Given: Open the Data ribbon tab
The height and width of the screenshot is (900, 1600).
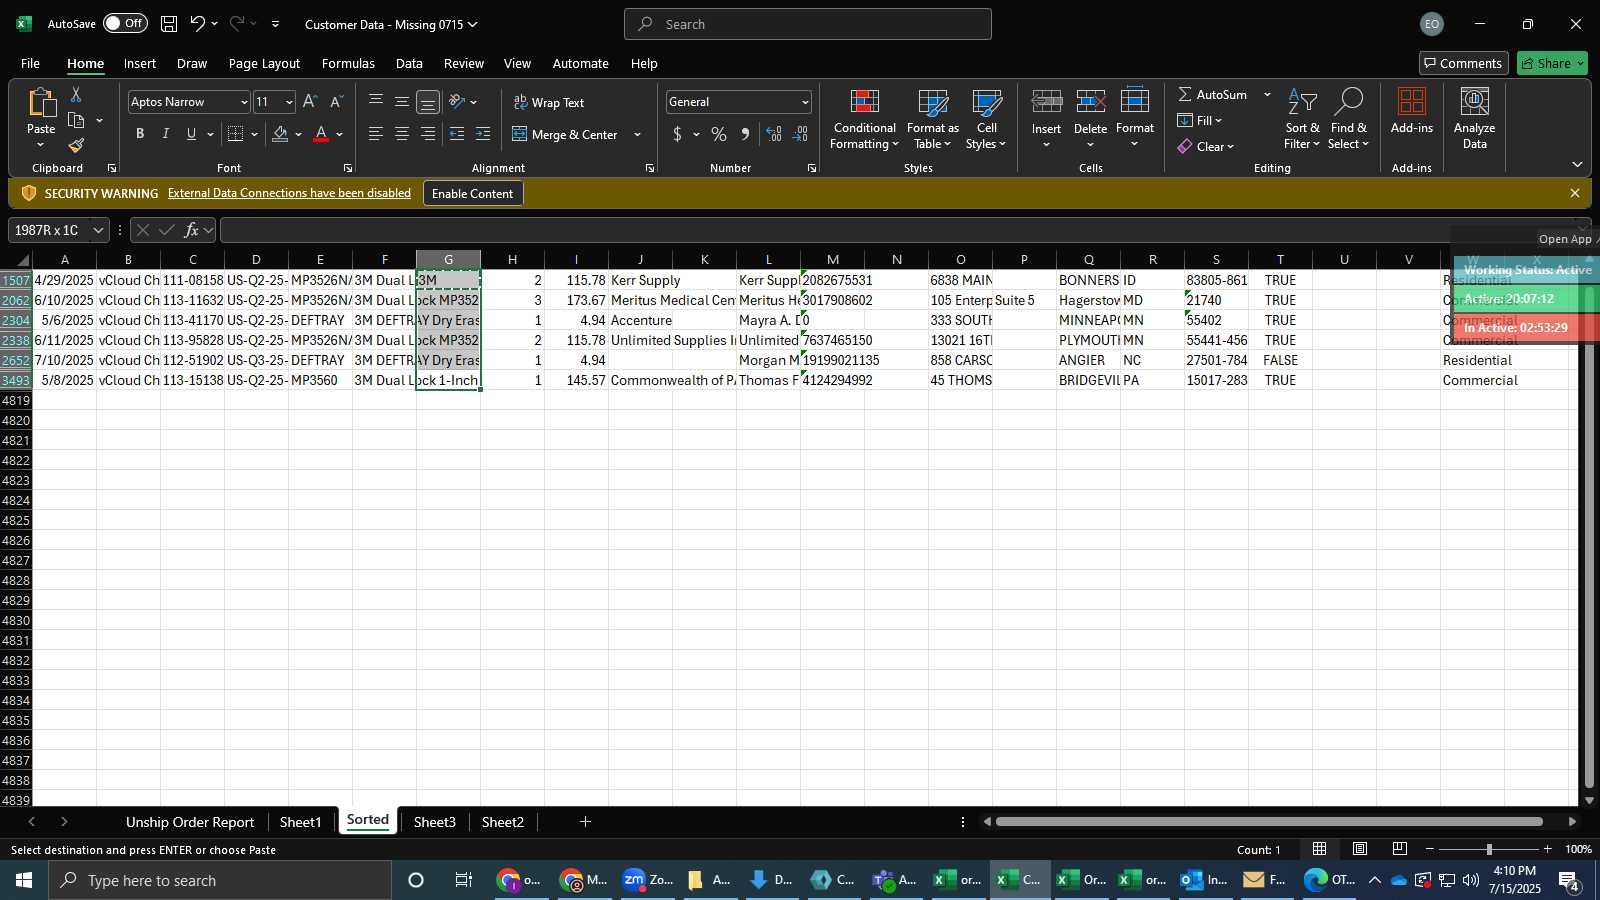Looking at the screenshot, I should [x=409, y=63].
